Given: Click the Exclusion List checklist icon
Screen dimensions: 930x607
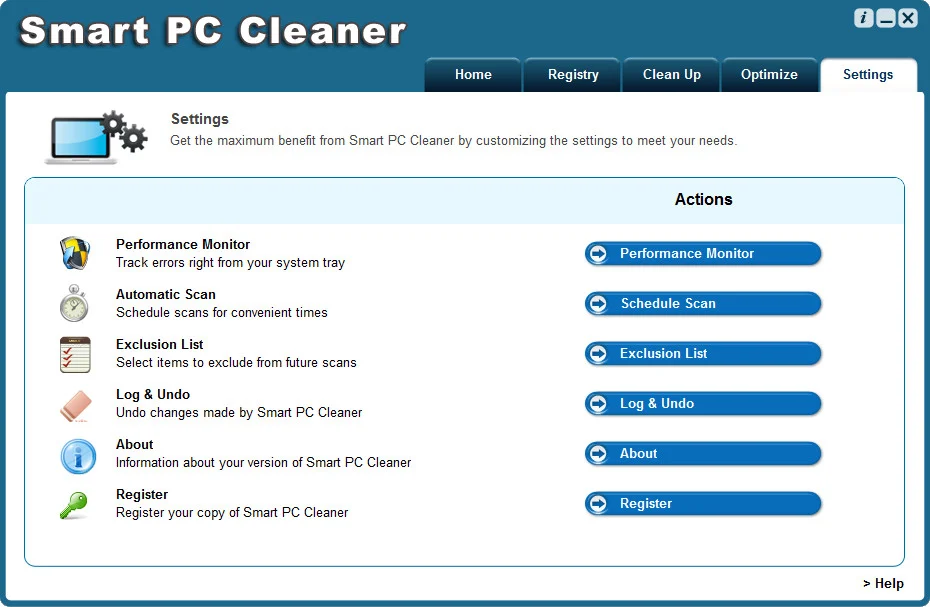Looking at the screenshot, I should click(75, 354).
